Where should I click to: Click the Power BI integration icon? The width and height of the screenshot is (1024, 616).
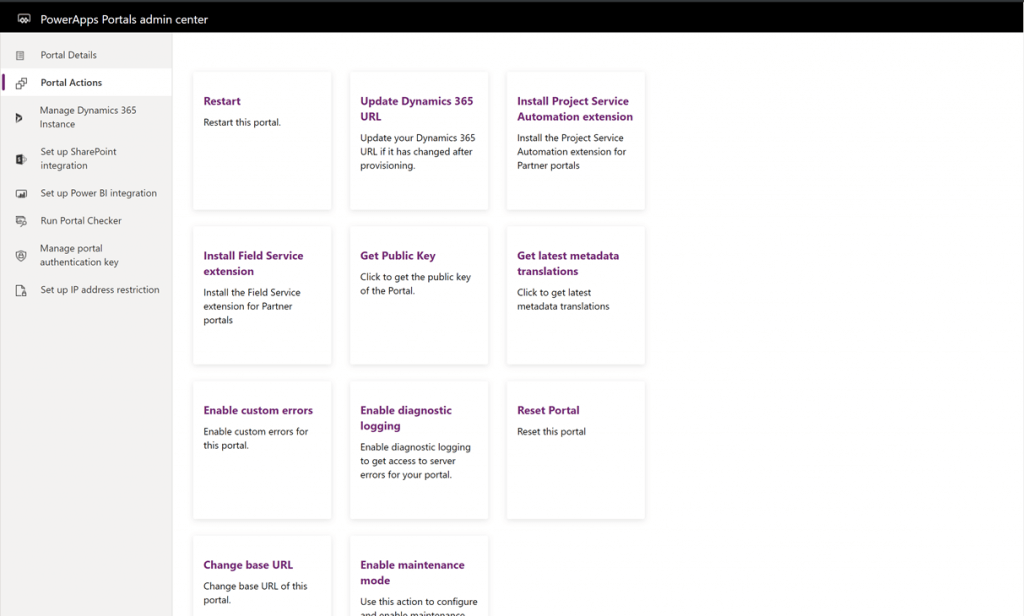tap(20, 193)
